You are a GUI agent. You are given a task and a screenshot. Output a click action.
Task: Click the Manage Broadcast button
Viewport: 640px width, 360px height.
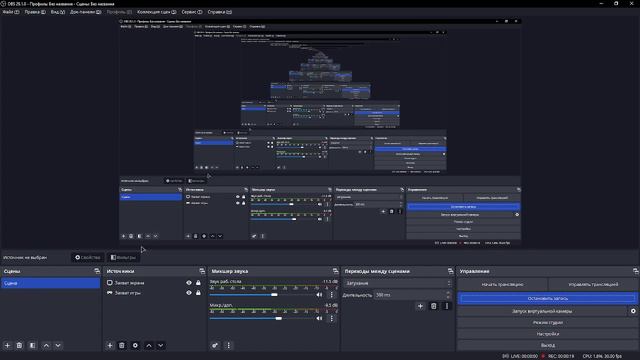pyautogui.click(x=593, y=284)
